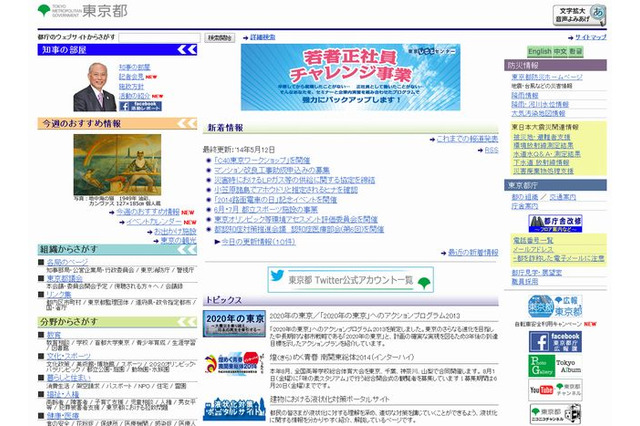This screenshot has width=640, height=426.
Task: Collapse the 今週のおすすめ情報 header arrows
Action: coord(187,123)
